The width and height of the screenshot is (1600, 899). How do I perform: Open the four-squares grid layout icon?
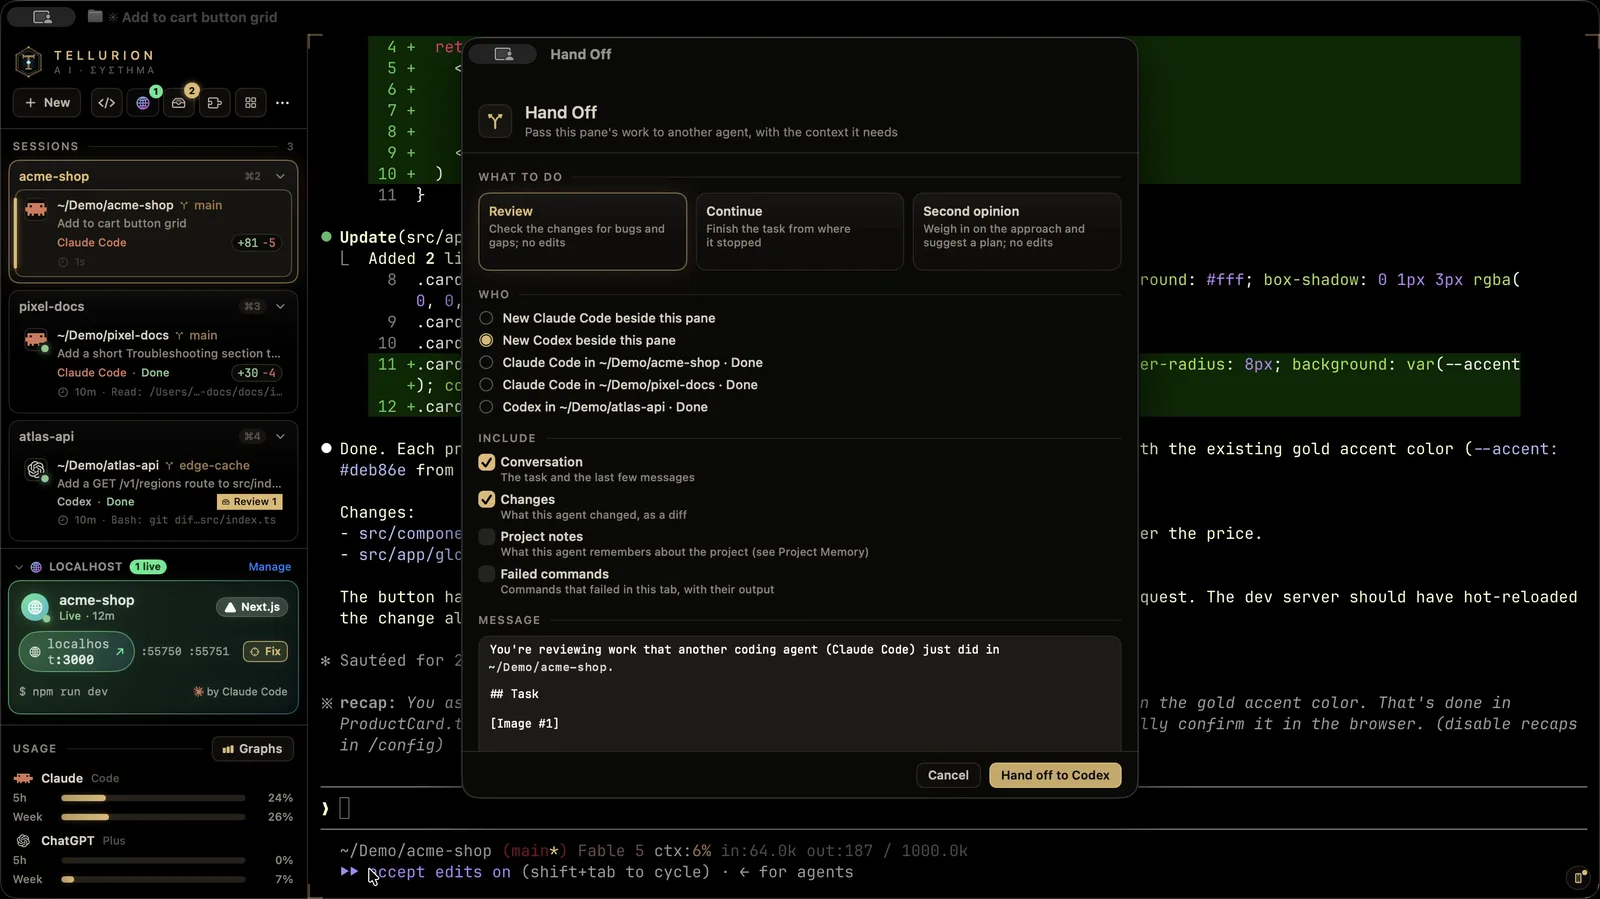point(251,103)
